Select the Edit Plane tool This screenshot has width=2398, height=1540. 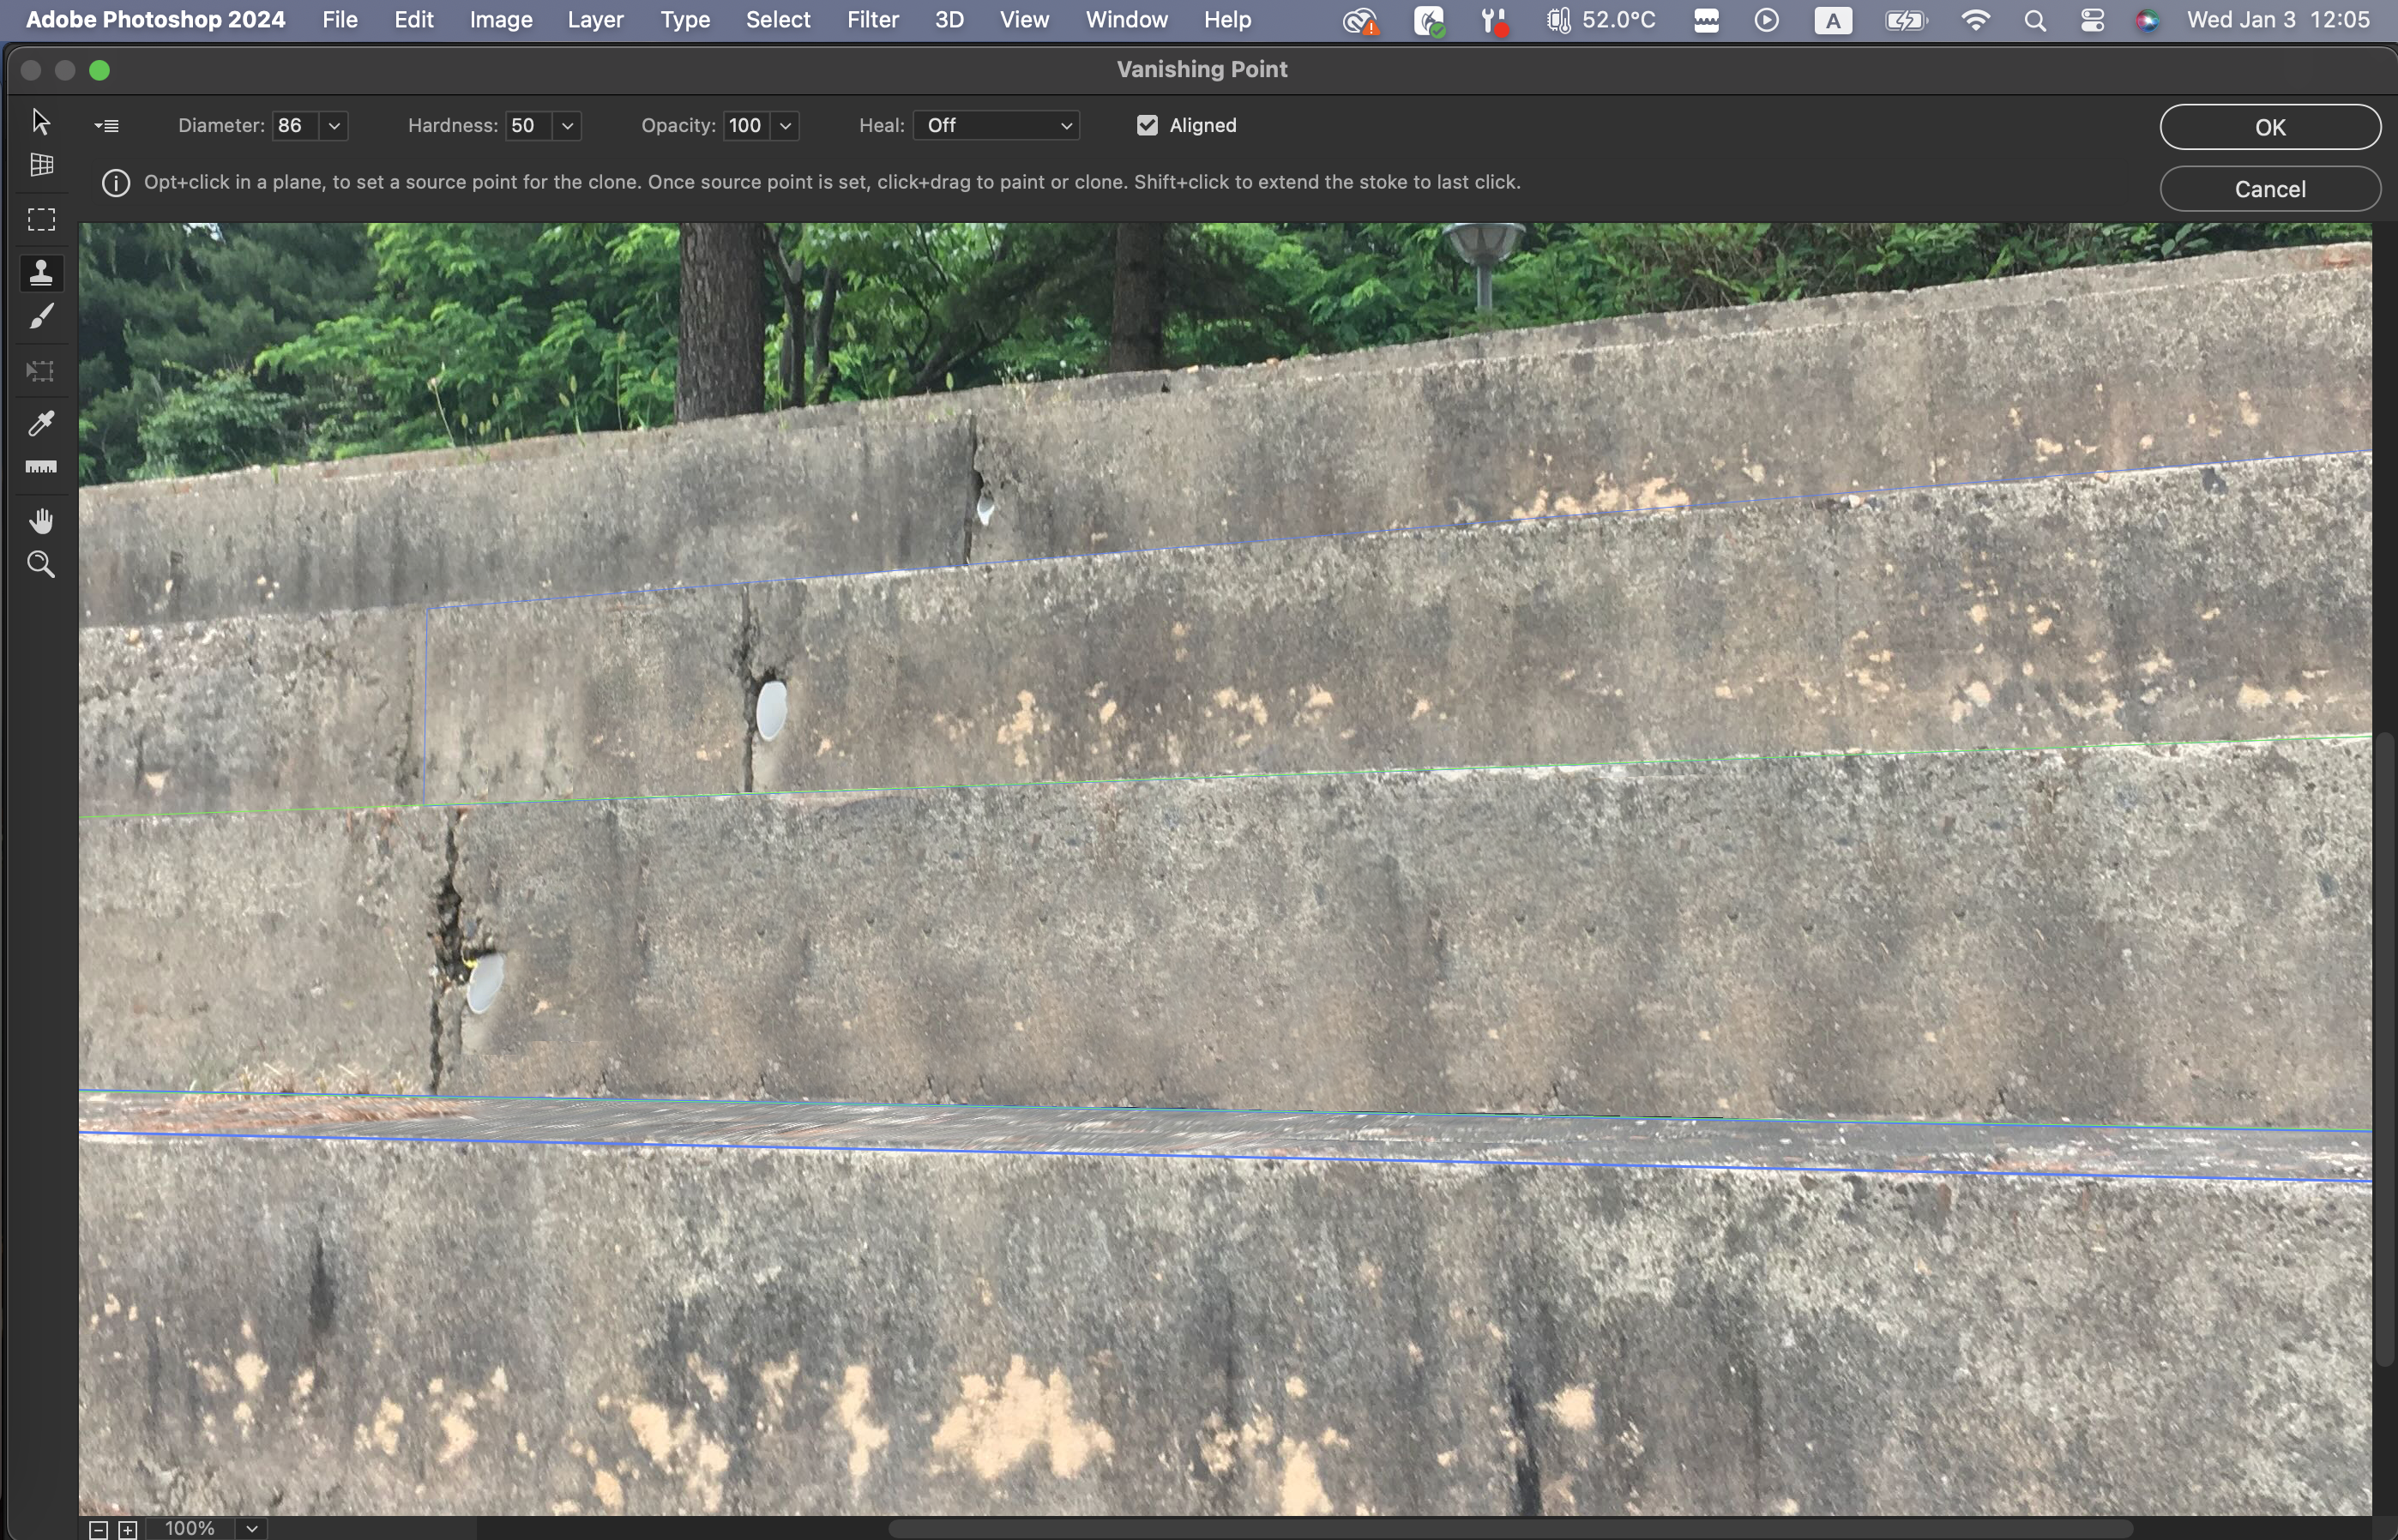(x=40, y=122)
